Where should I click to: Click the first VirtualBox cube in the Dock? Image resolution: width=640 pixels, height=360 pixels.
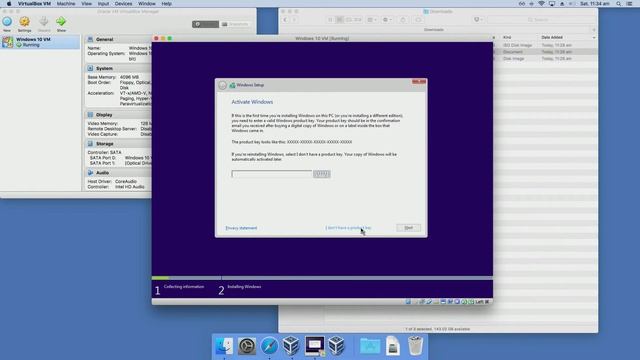[291, 346]
